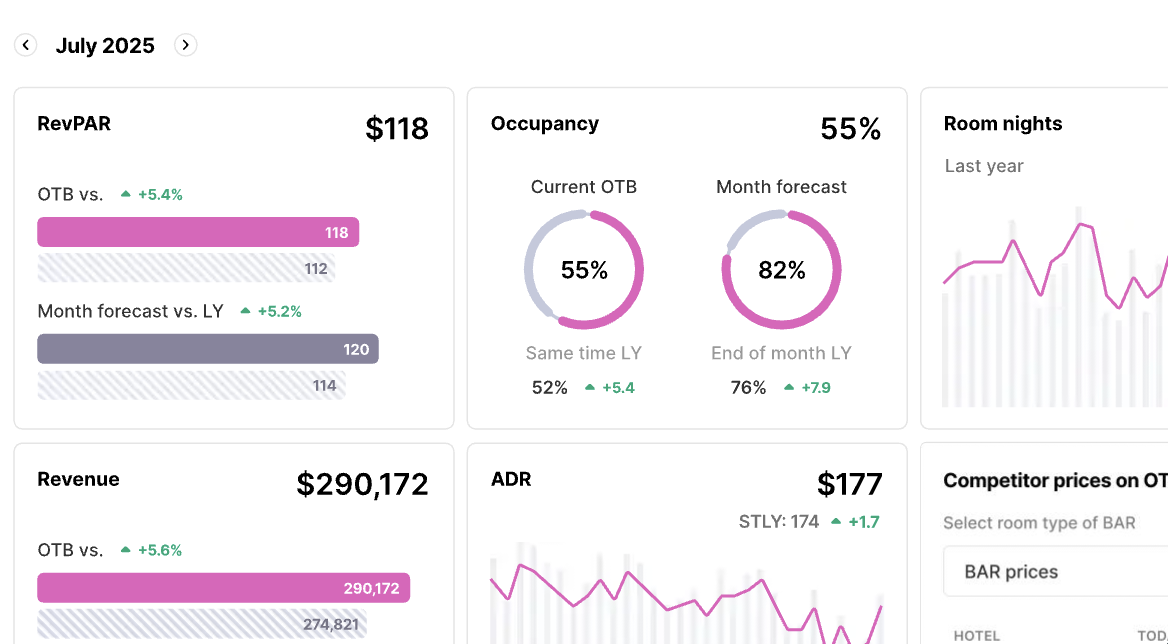Click Occupancy card title

point(545,124)
